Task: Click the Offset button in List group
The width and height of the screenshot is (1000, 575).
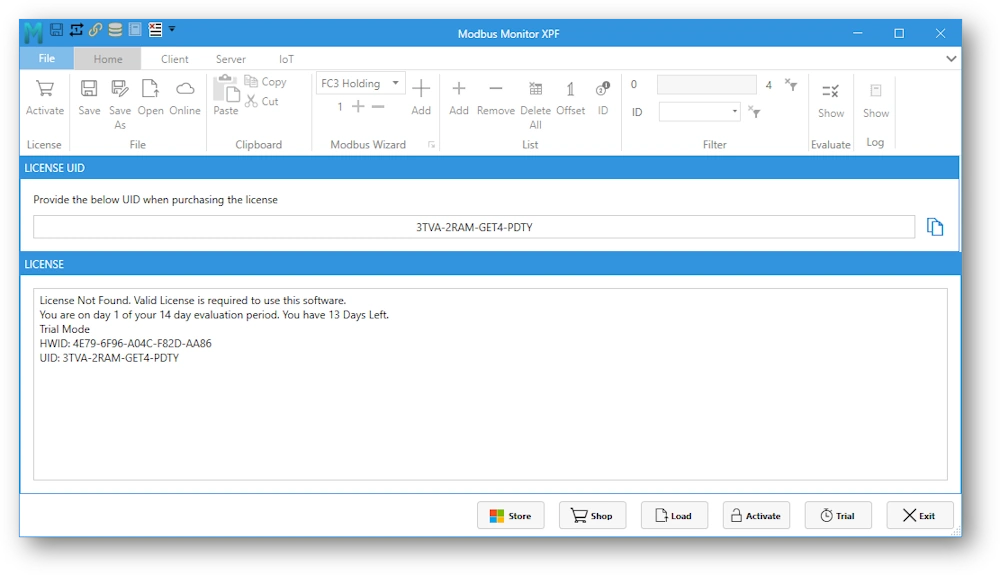Action: coord(571,98)
